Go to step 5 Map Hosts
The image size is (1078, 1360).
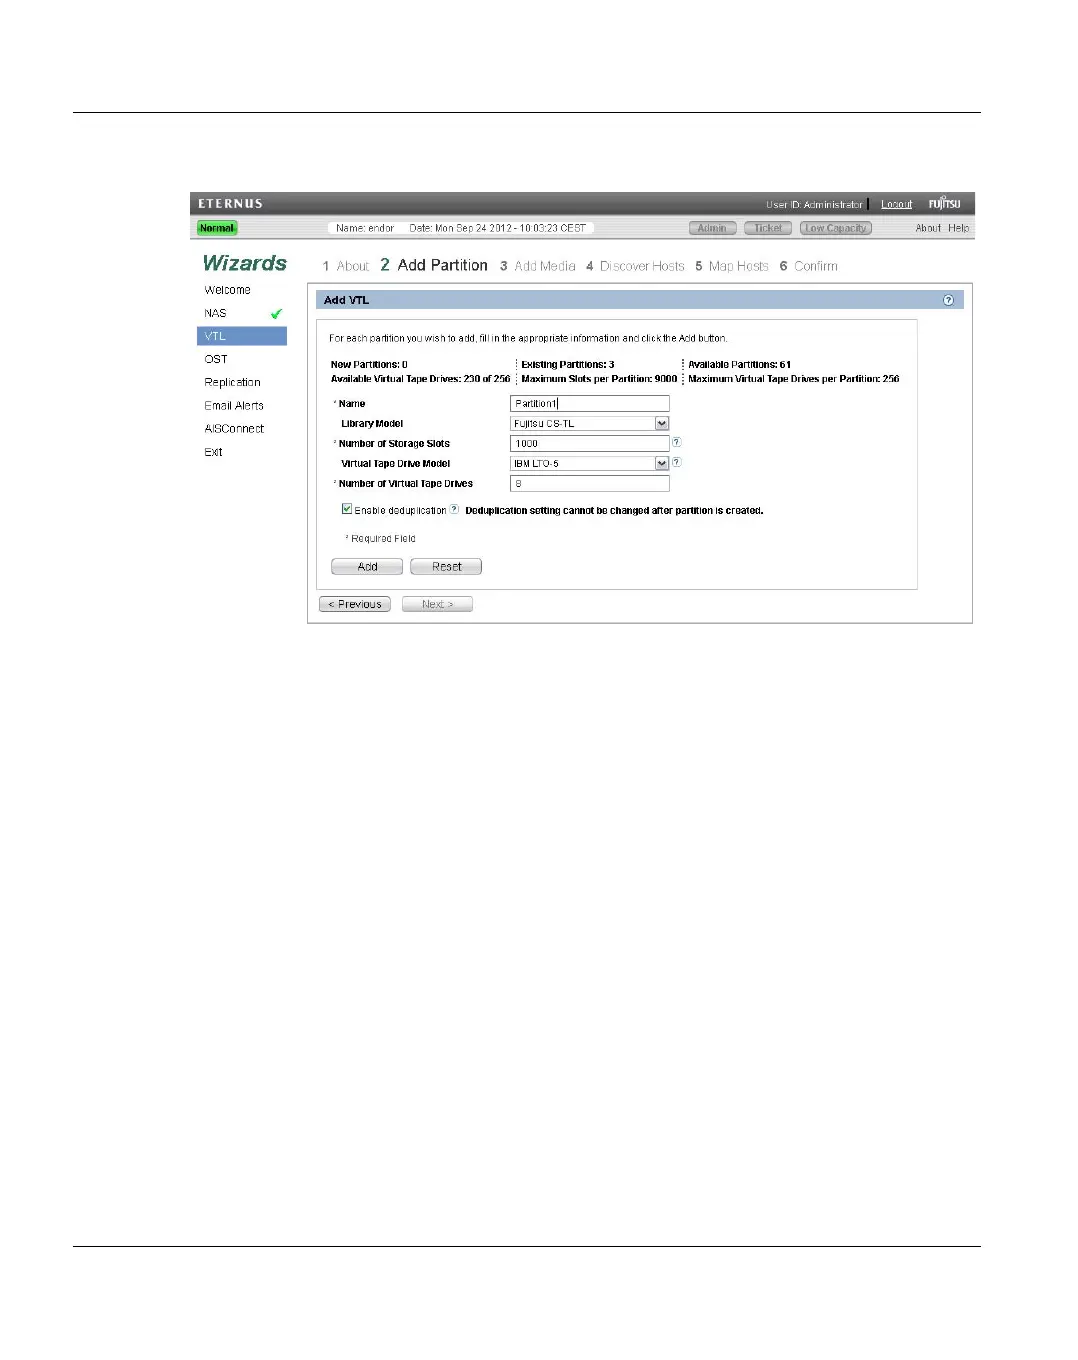(x=732, y=266)
